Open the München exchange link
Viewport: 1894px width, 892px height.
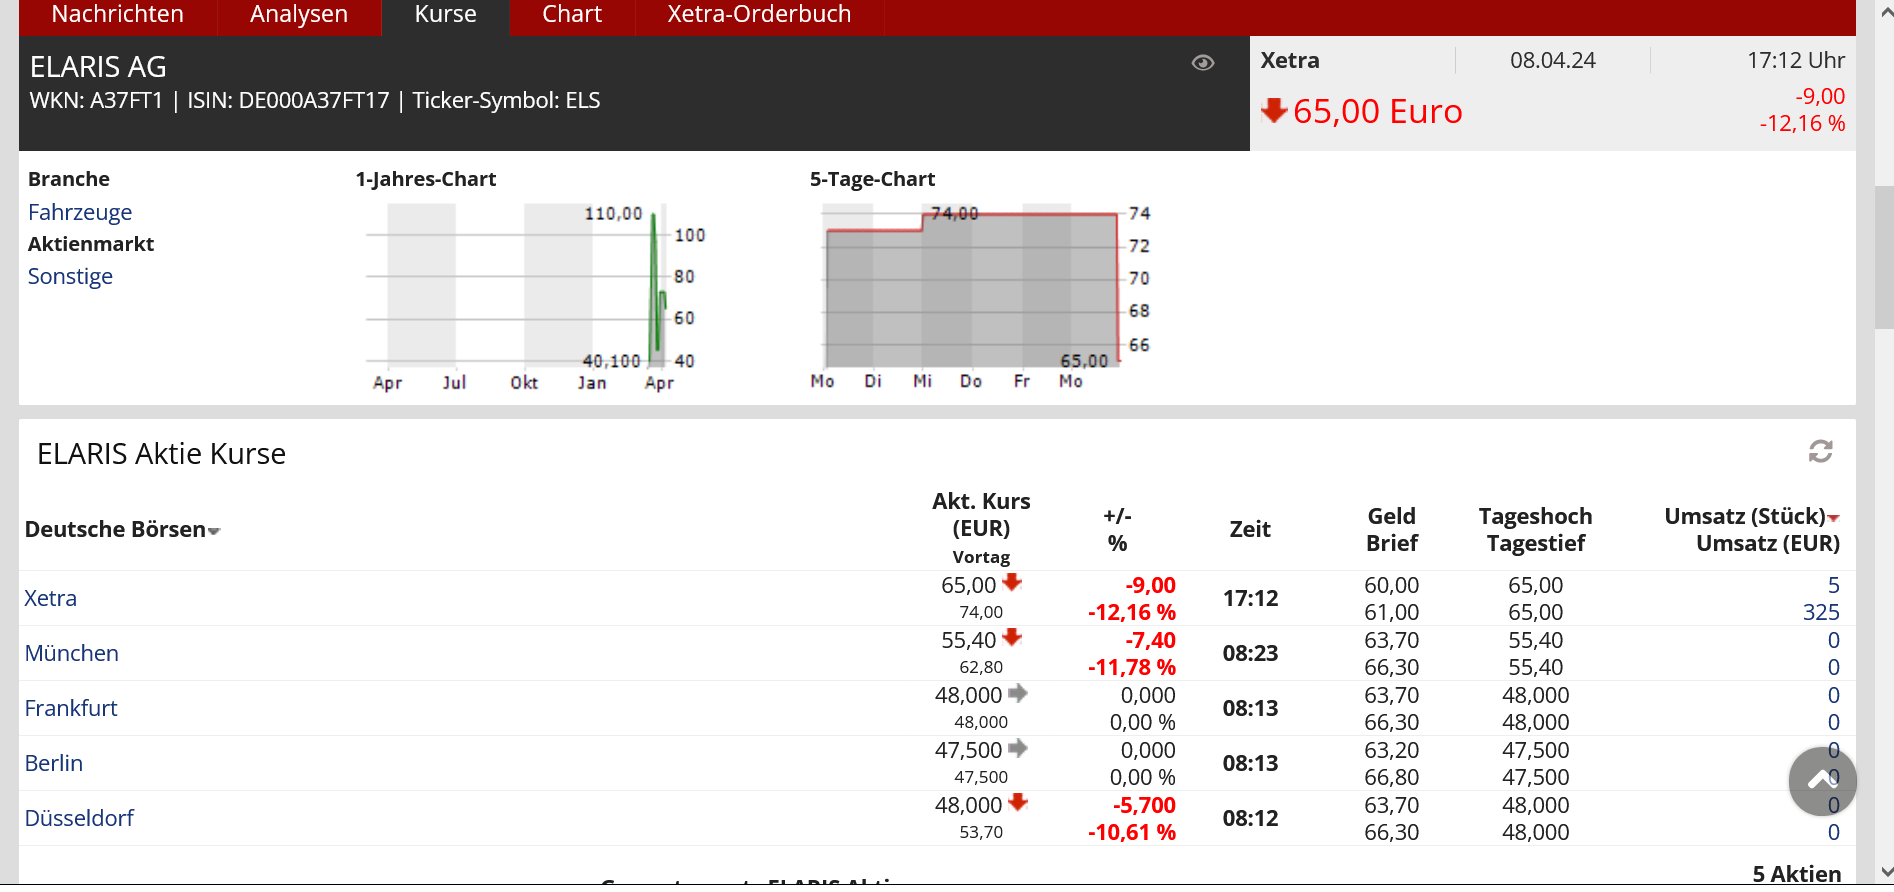pos(72,653)
